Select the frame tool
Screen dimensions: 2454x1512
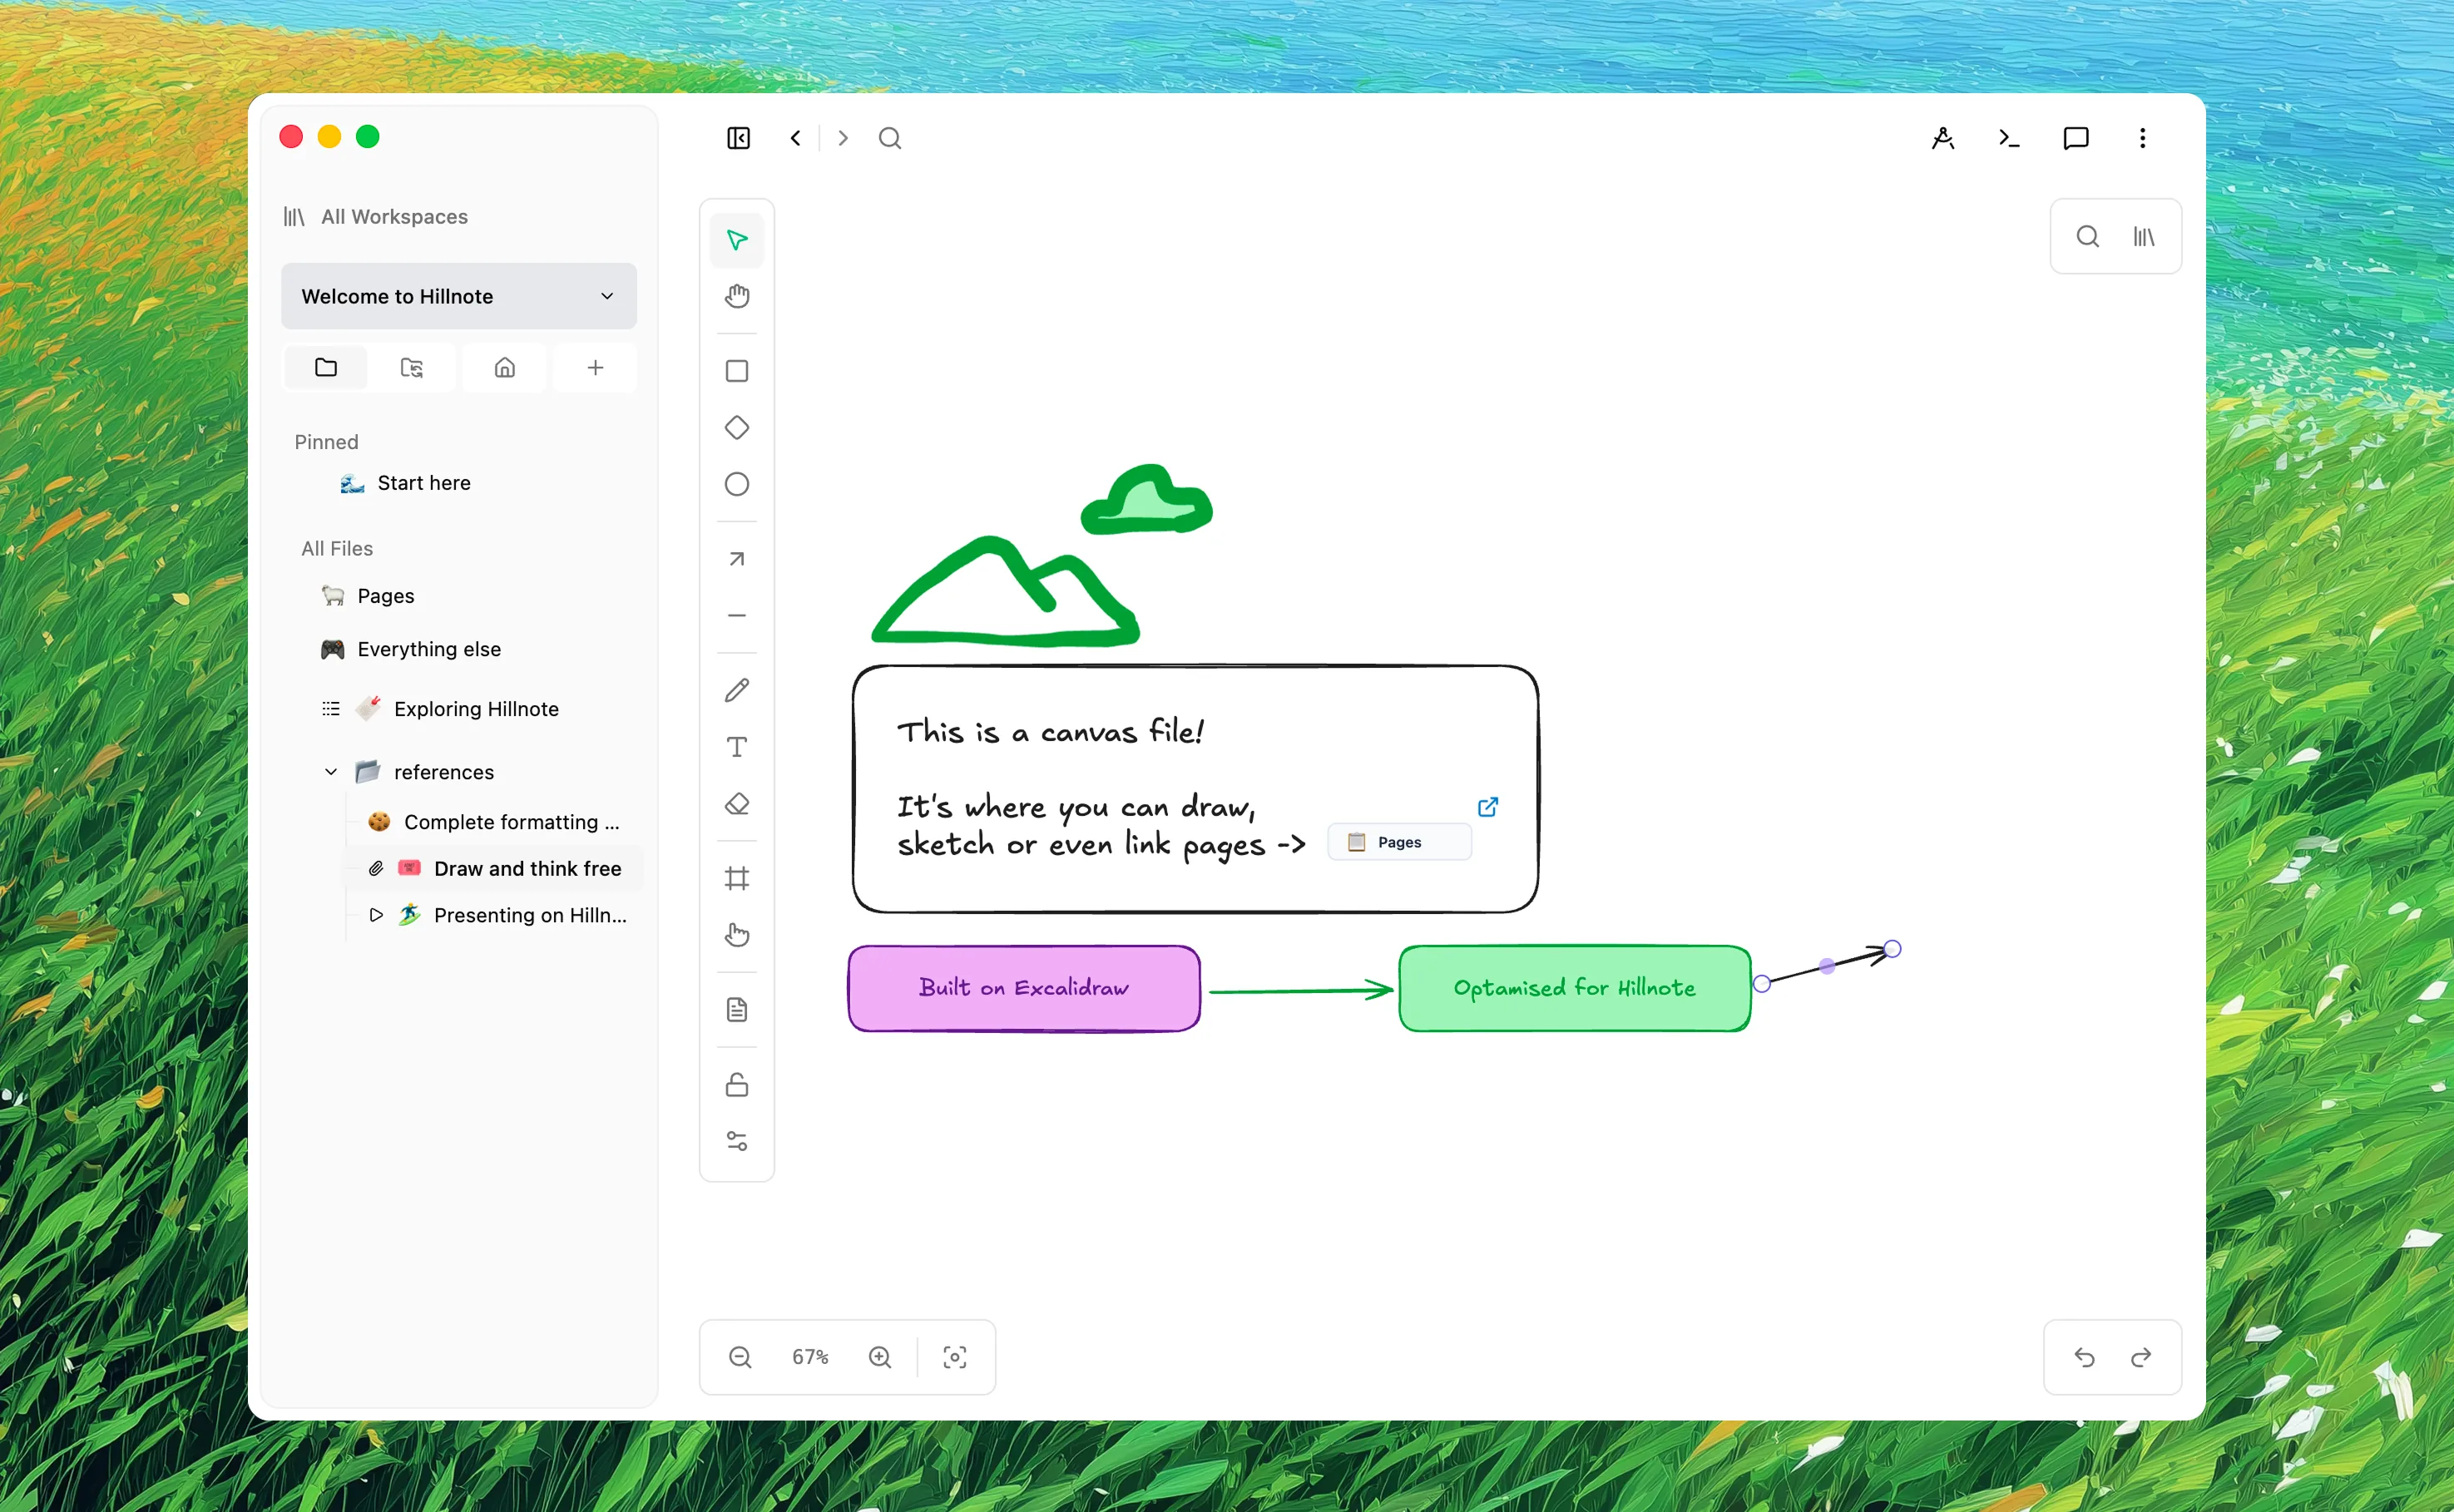[x=737, y=879]
